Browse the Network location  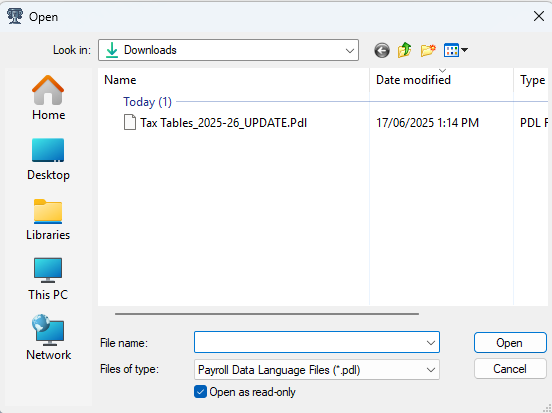click(48, 337)
